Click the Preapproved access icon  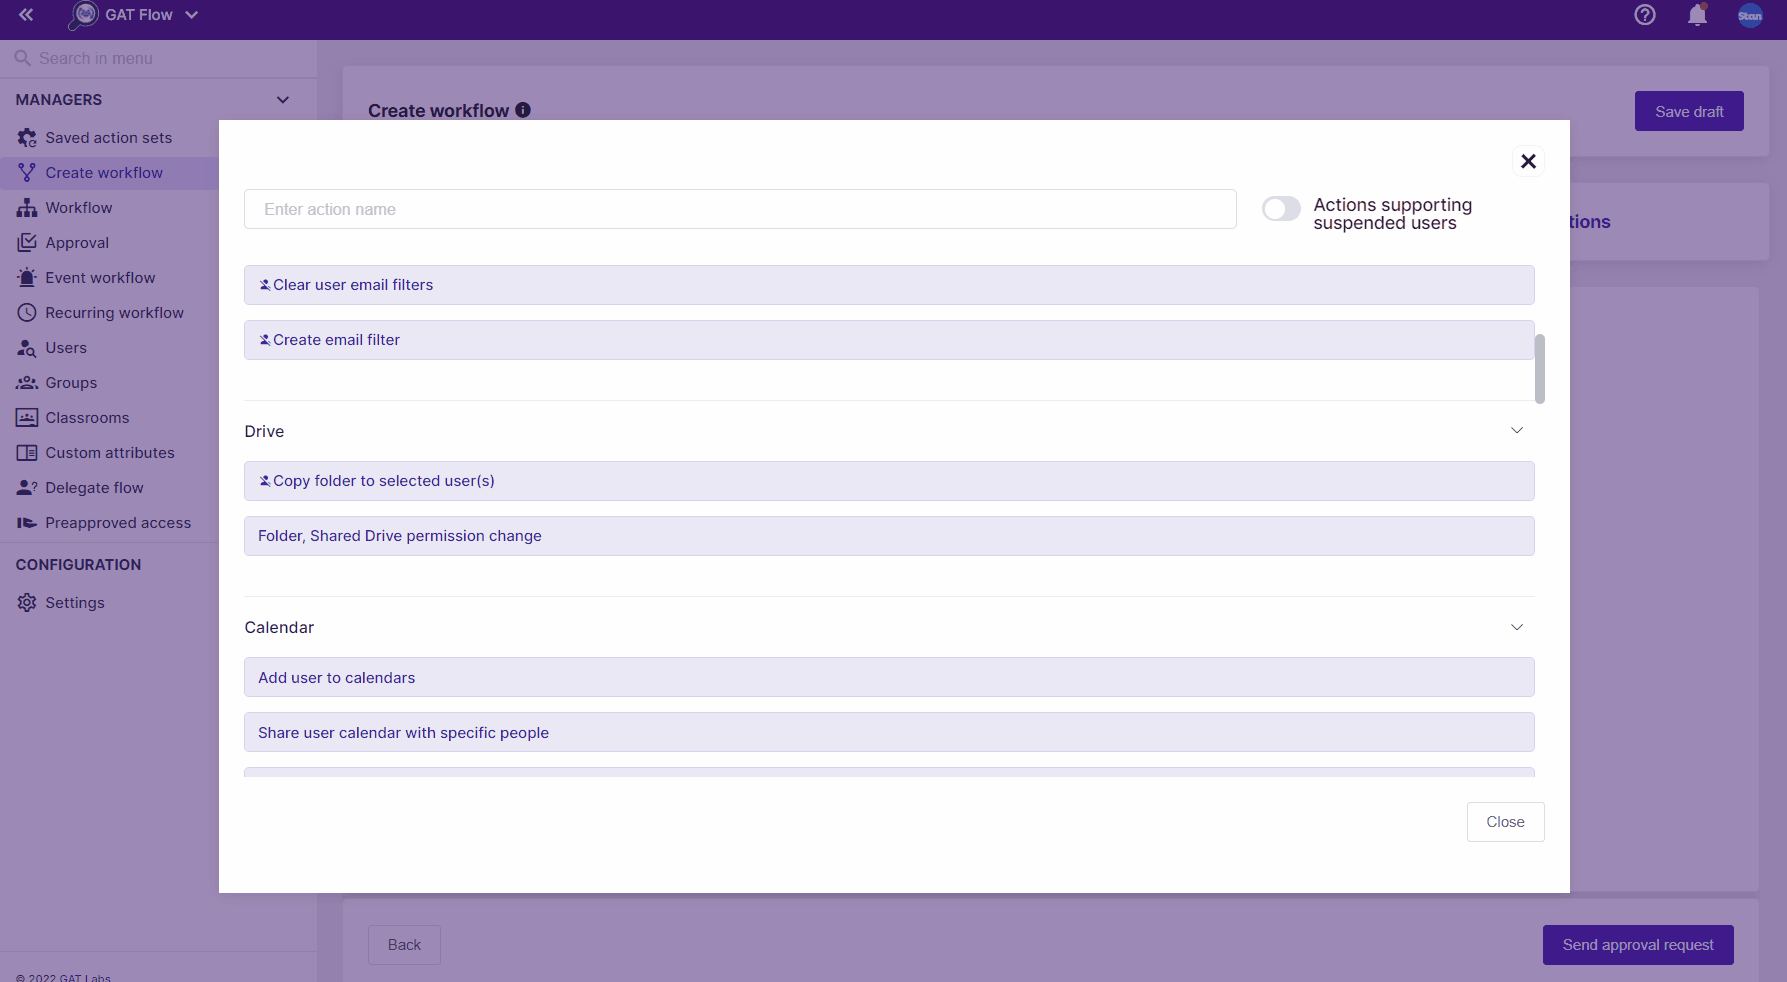(26, 522)
